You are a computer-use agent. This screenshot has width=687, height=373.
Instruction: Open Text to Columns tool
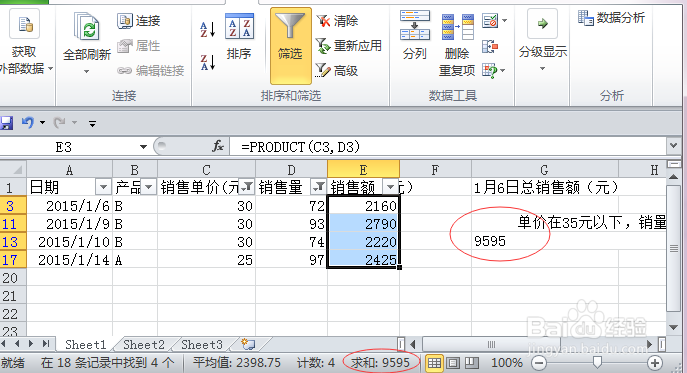[x=414, y=36]
